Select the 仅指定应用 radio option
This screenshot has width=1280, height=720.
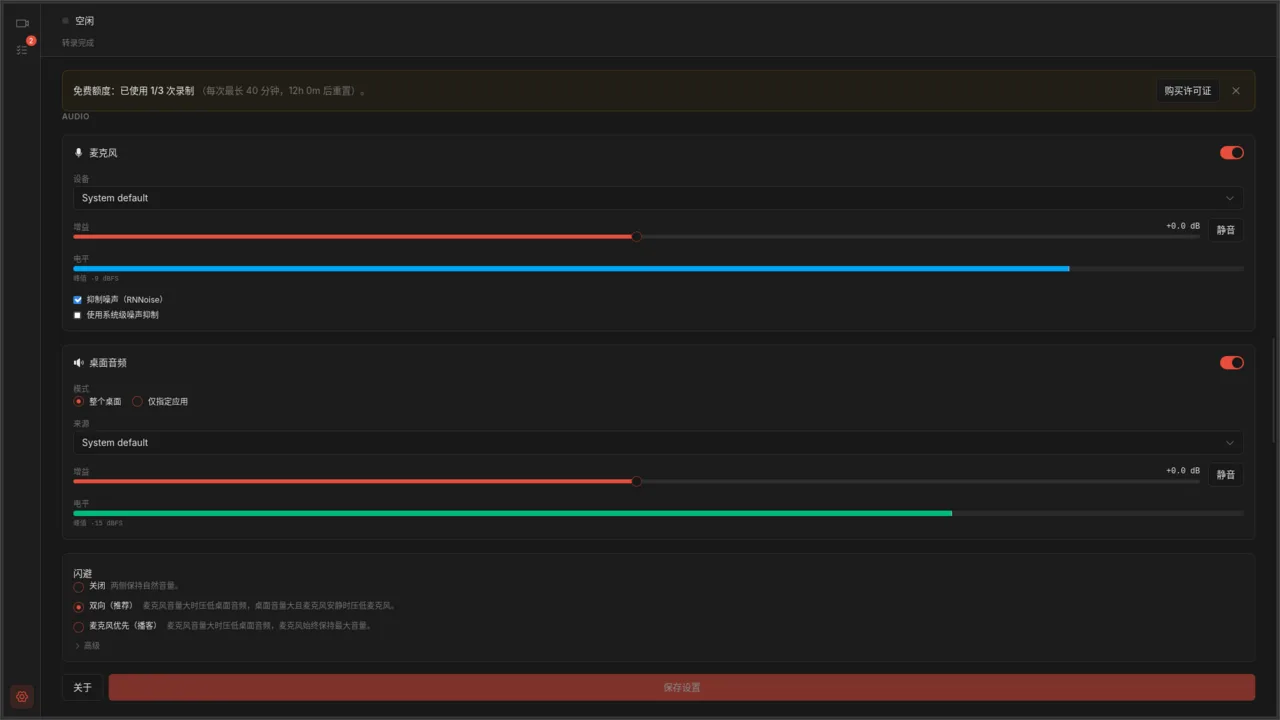(138, 402)
